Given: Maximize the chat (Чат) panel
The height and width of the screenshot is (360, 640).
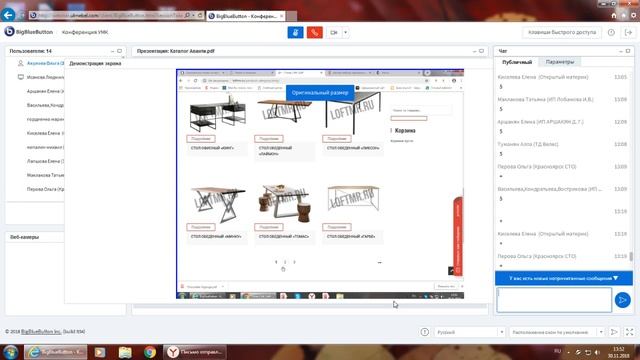Looking at the screenshot, I should pos(628,51).
